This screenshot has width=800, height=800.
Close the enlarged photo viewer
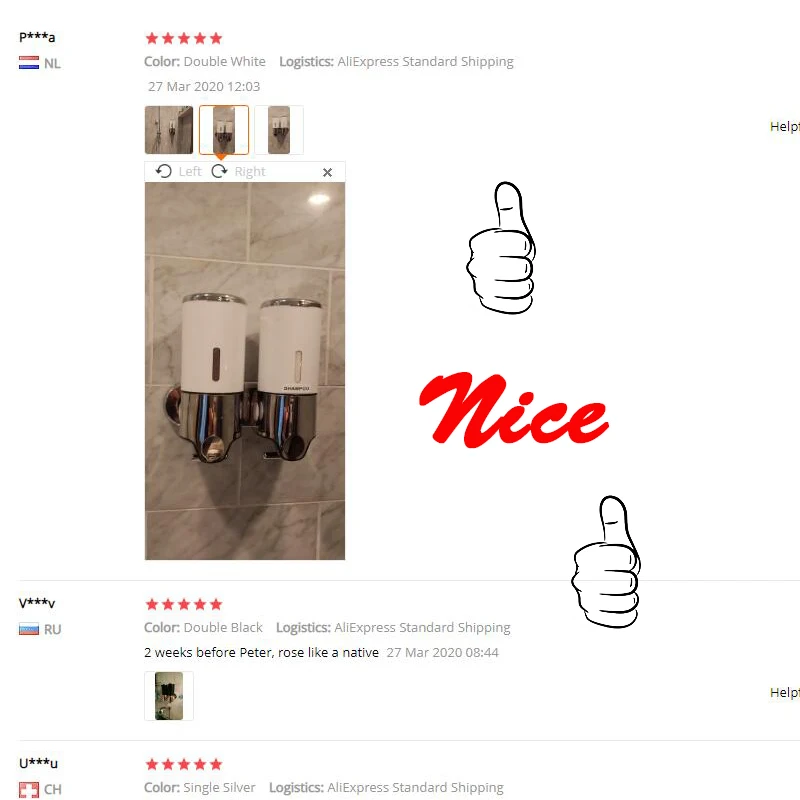328,172
